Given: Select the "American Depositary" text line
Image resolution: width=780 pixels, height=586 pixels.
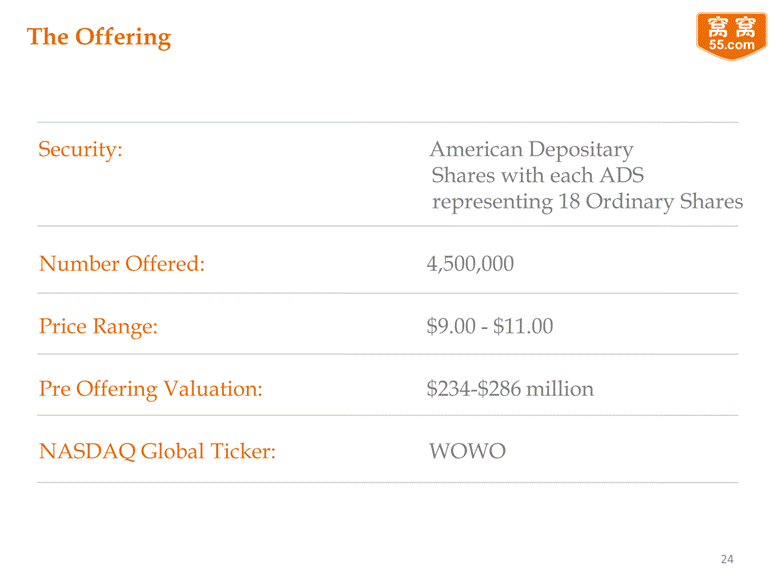Looking at the screenshot, I should [x=531, y=150].
